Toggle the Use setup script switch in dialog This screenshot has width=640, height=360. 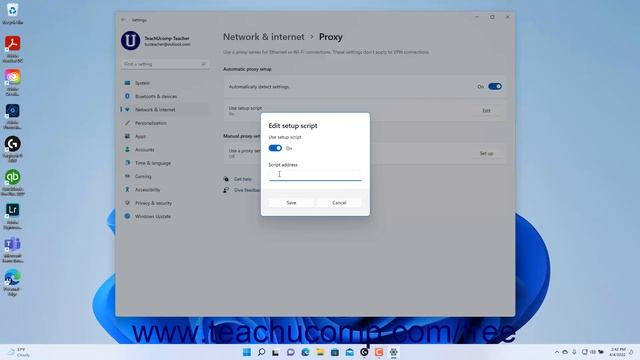tap(275, 148)
